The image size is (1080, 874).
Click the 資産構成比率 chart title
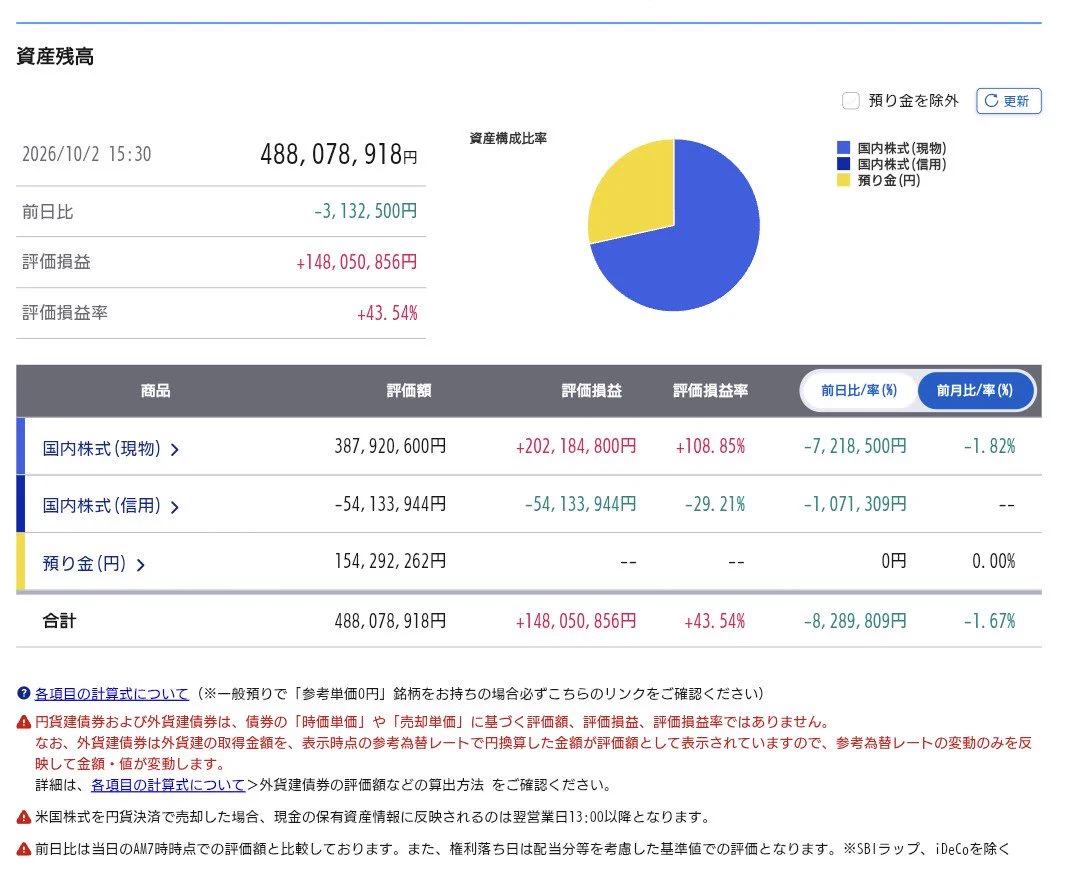pos(508,138)
